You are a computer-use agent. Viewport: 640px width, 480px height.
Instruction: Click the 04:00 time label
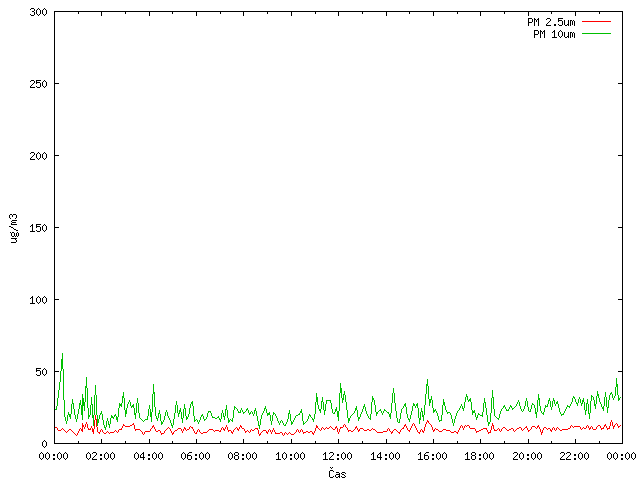click(x=148, y=456)
